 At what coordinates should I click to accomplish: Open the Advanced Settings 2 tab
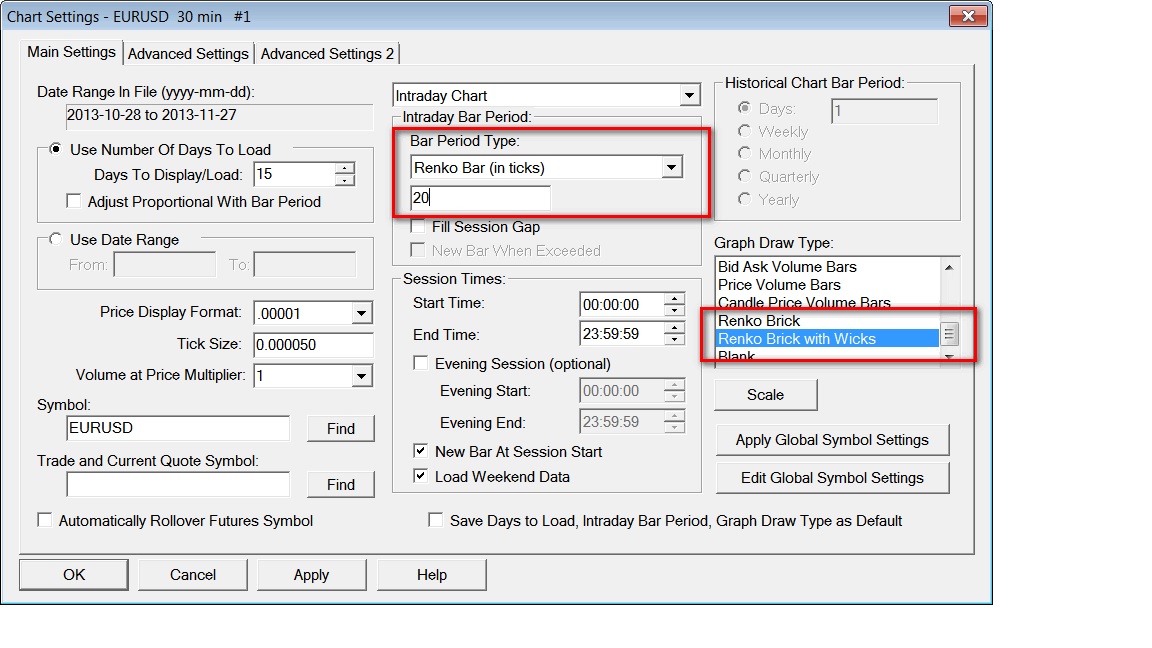click(x=327, y=54)
